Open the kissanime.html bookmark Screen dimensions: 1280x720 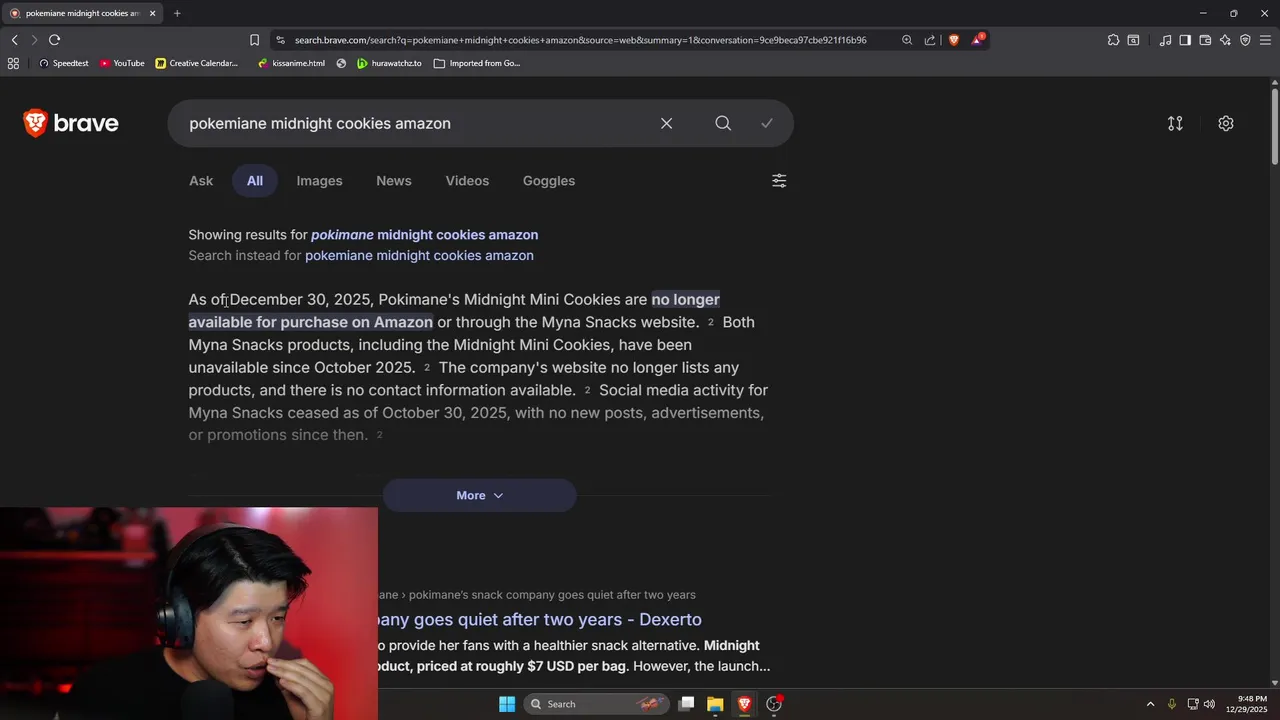click(x=291, y=63)
